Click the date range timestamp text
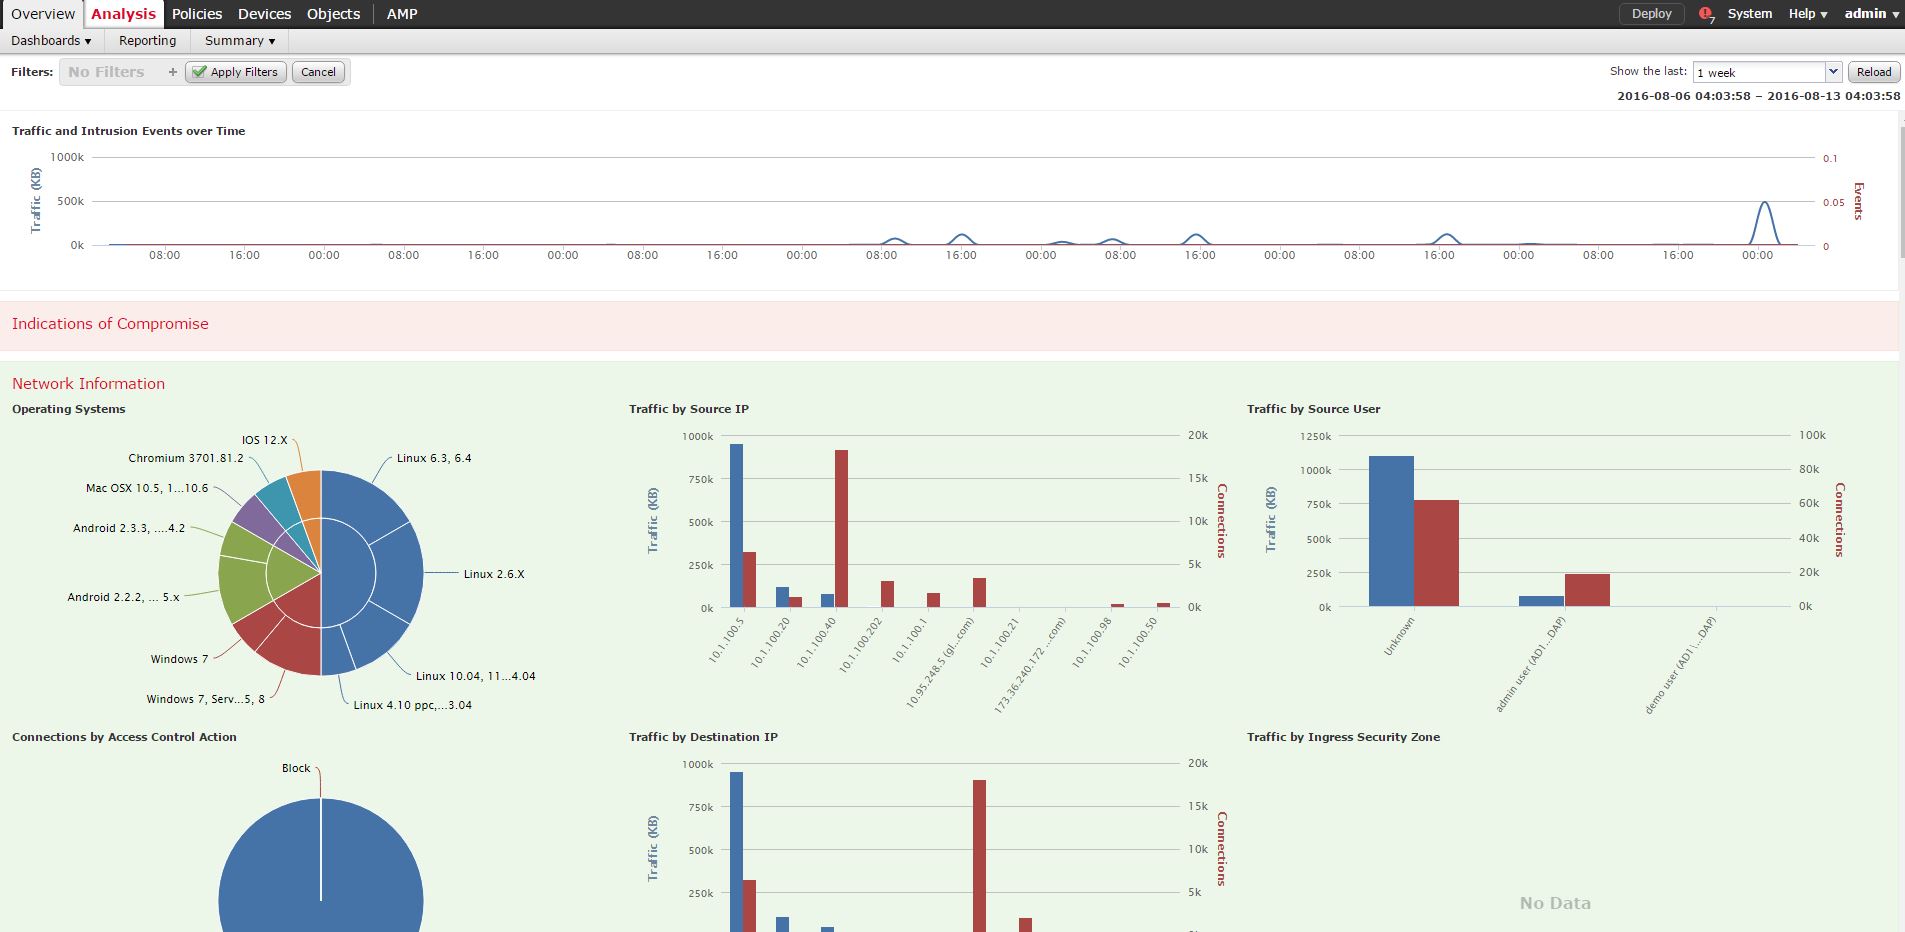This screenshot has height=932, width=1905. [1758, 96]
